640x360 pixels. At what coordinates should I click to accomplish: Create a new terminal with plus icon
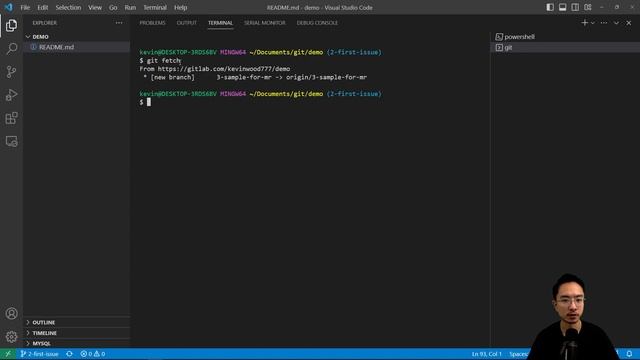584,23
